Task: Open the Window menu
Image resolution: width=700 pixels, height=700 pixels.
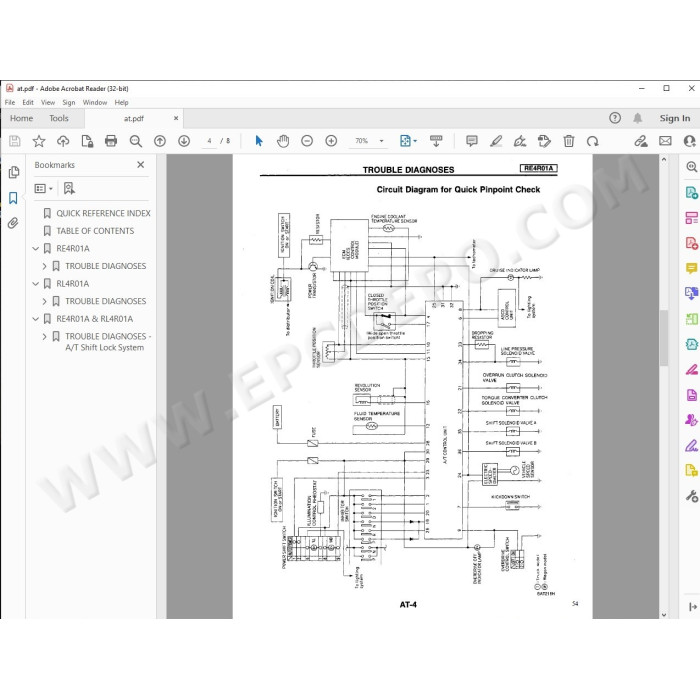Action: [95, 103]
